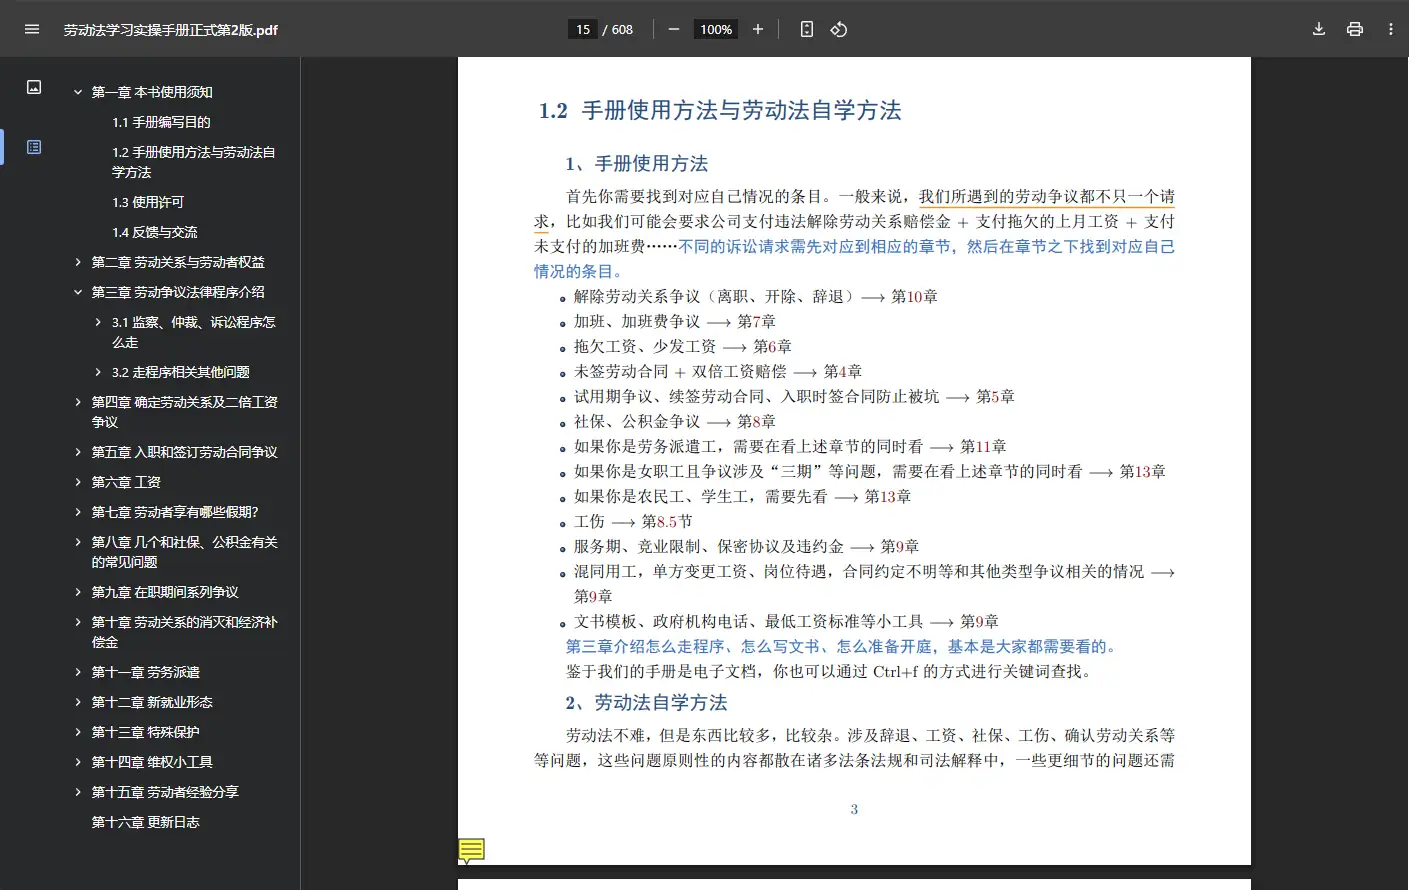Click the fit-to-page icon
The width and height of the screenshot is (1409, 890).
click(806, 29)
